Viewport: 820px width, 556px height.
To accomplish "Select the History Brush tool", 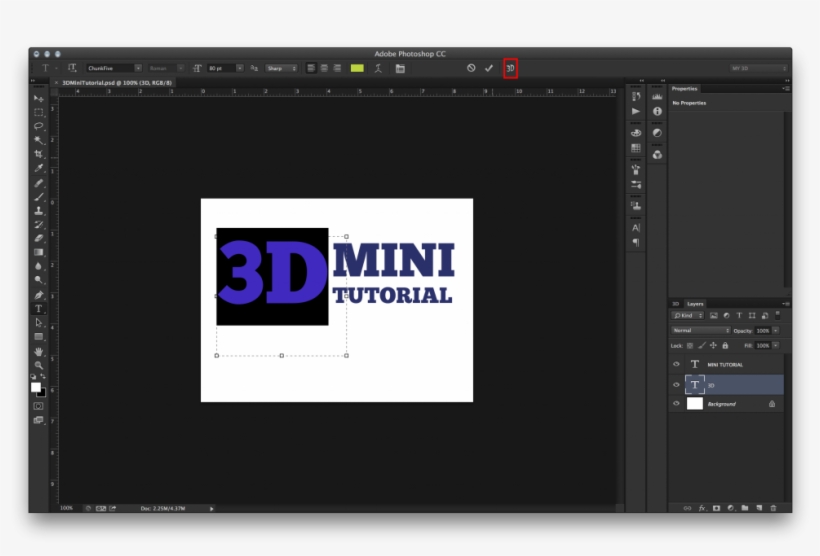I will click(38, 224).
